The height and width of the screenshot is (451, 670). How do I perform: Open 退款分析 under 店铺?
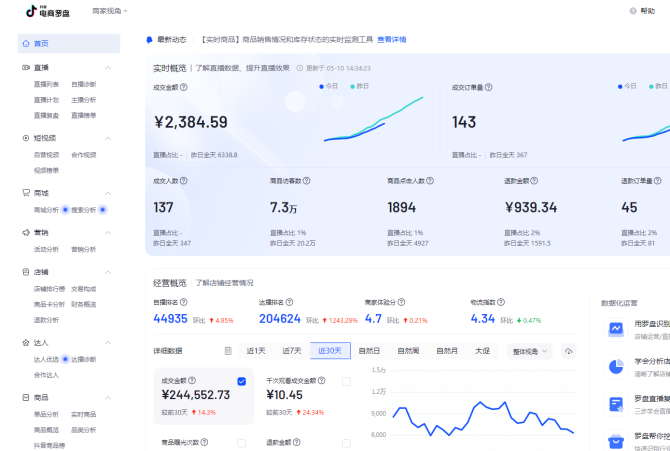tap(47, 320)
